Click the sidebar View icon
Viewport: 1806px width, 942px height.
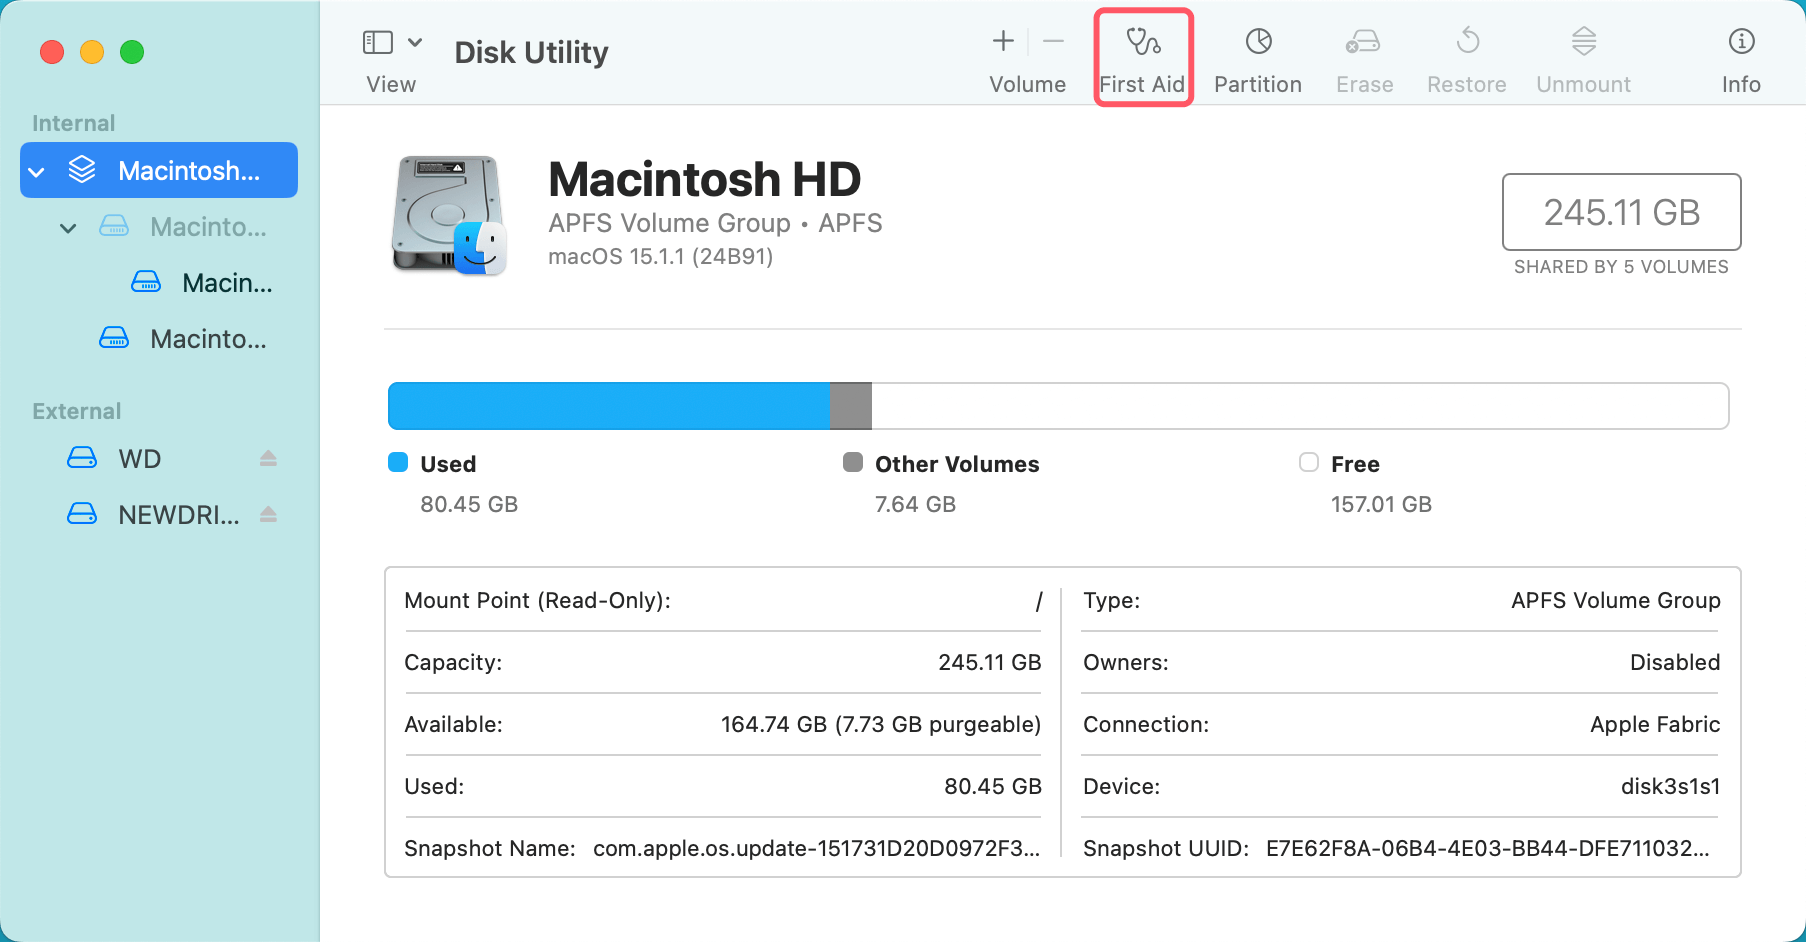pyautogui.click(x=378, y=41)
